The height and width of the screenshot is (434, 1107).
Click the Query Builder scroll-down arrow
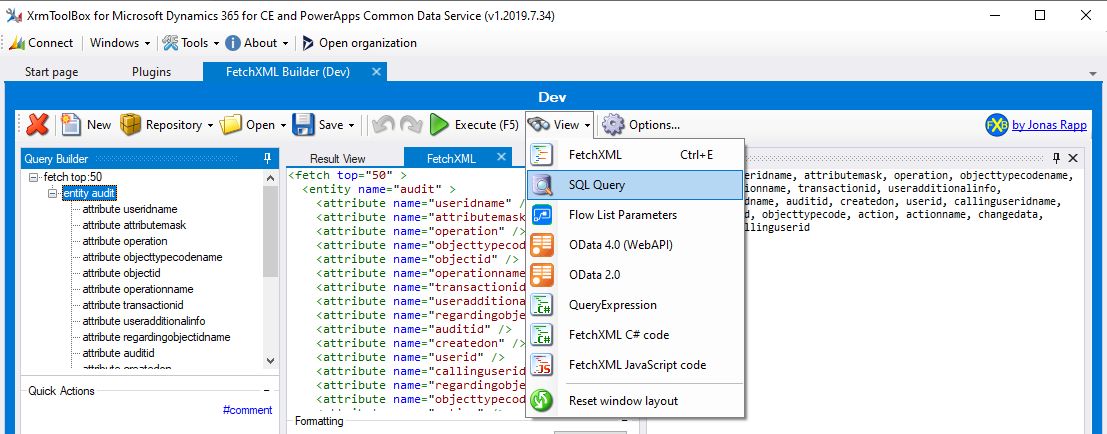point(271,360)
